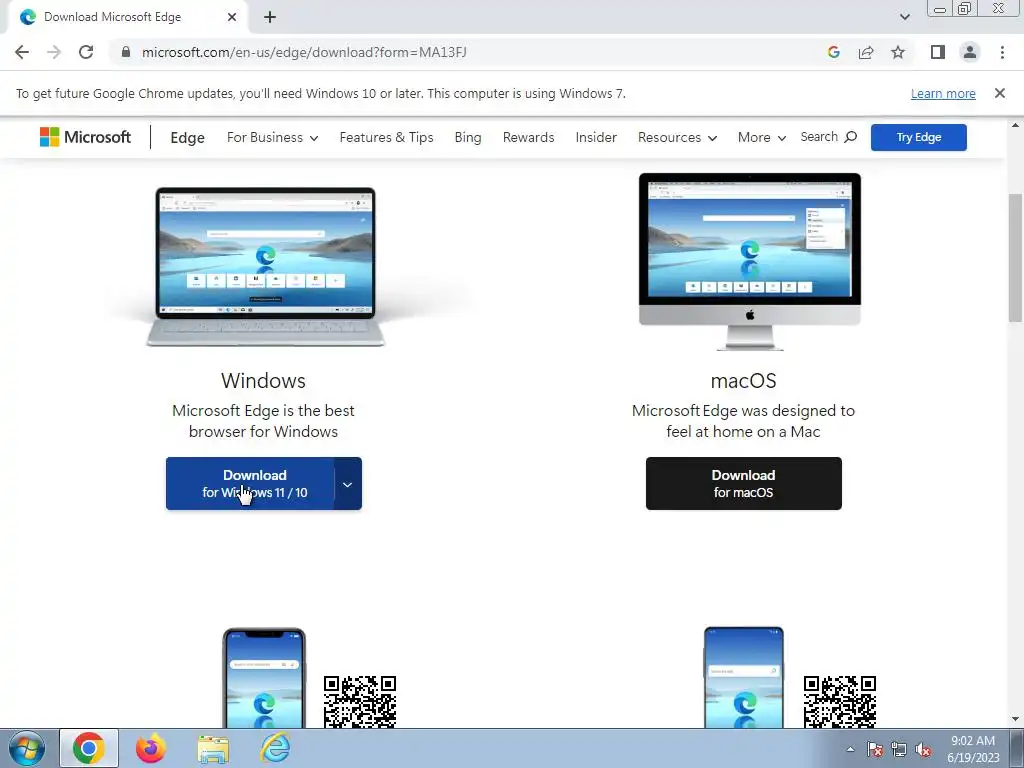Click the address bar URL
The width and height of the screenshot is (1024, 768).
click(304, 52)
